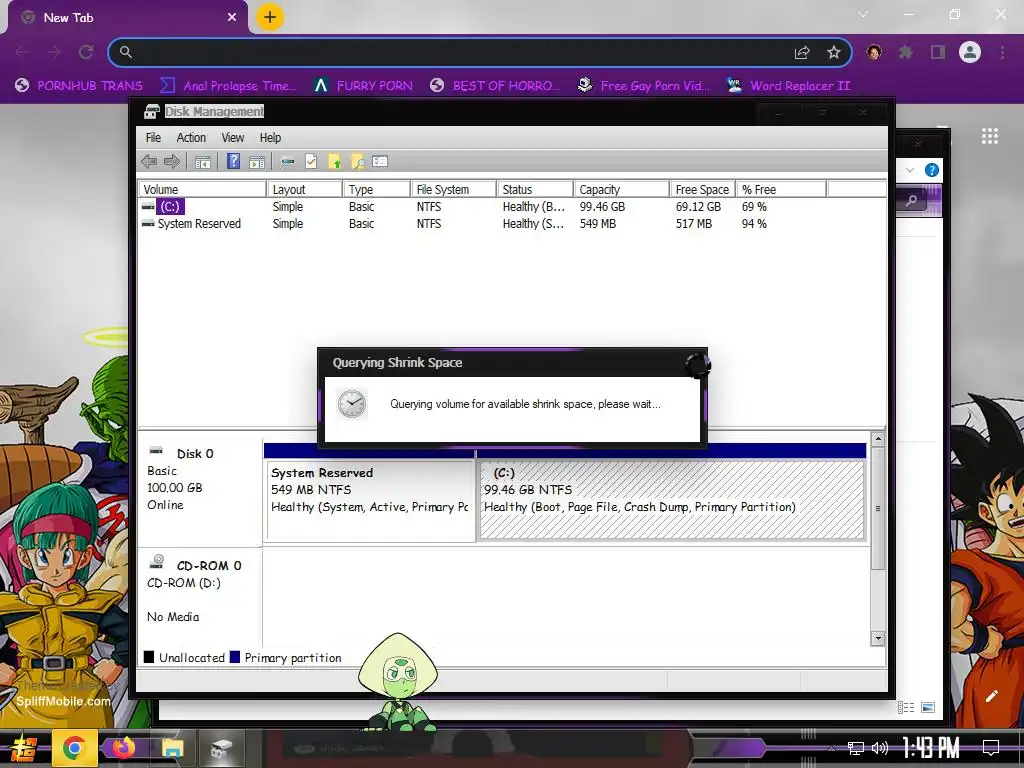Screen dimensions: 1024x768
Task: Click Customize Chrome pencil icon
Action: coord(991,696)
